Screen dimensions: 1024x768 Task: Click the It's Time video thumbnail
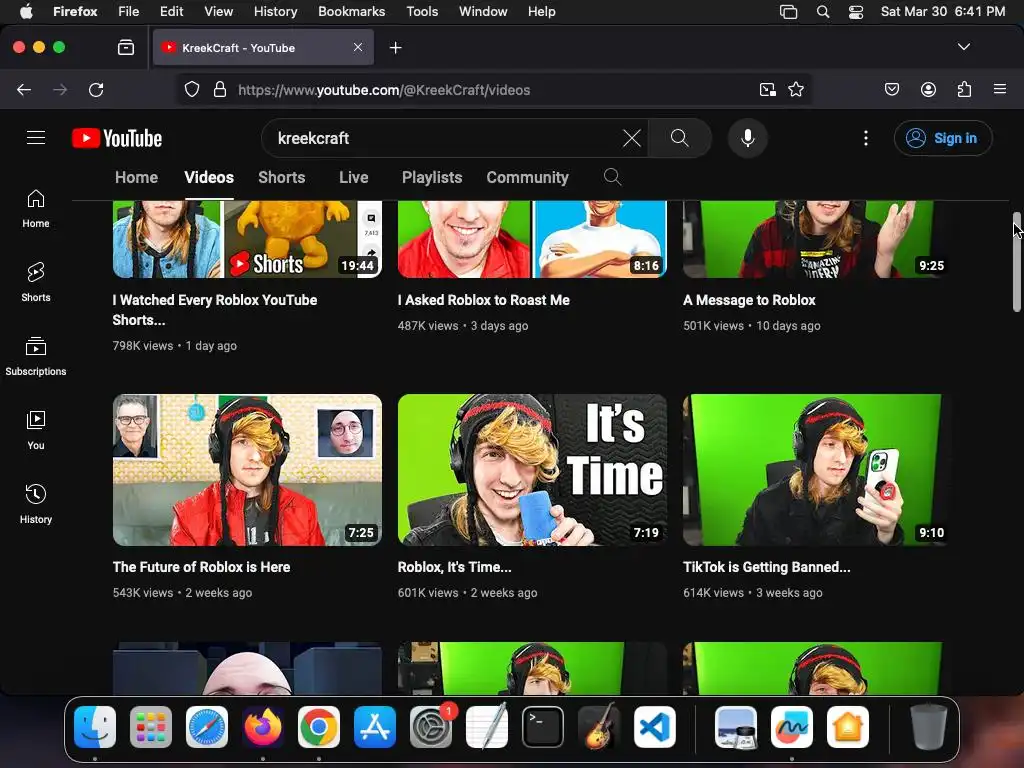(x=532, y=470)
